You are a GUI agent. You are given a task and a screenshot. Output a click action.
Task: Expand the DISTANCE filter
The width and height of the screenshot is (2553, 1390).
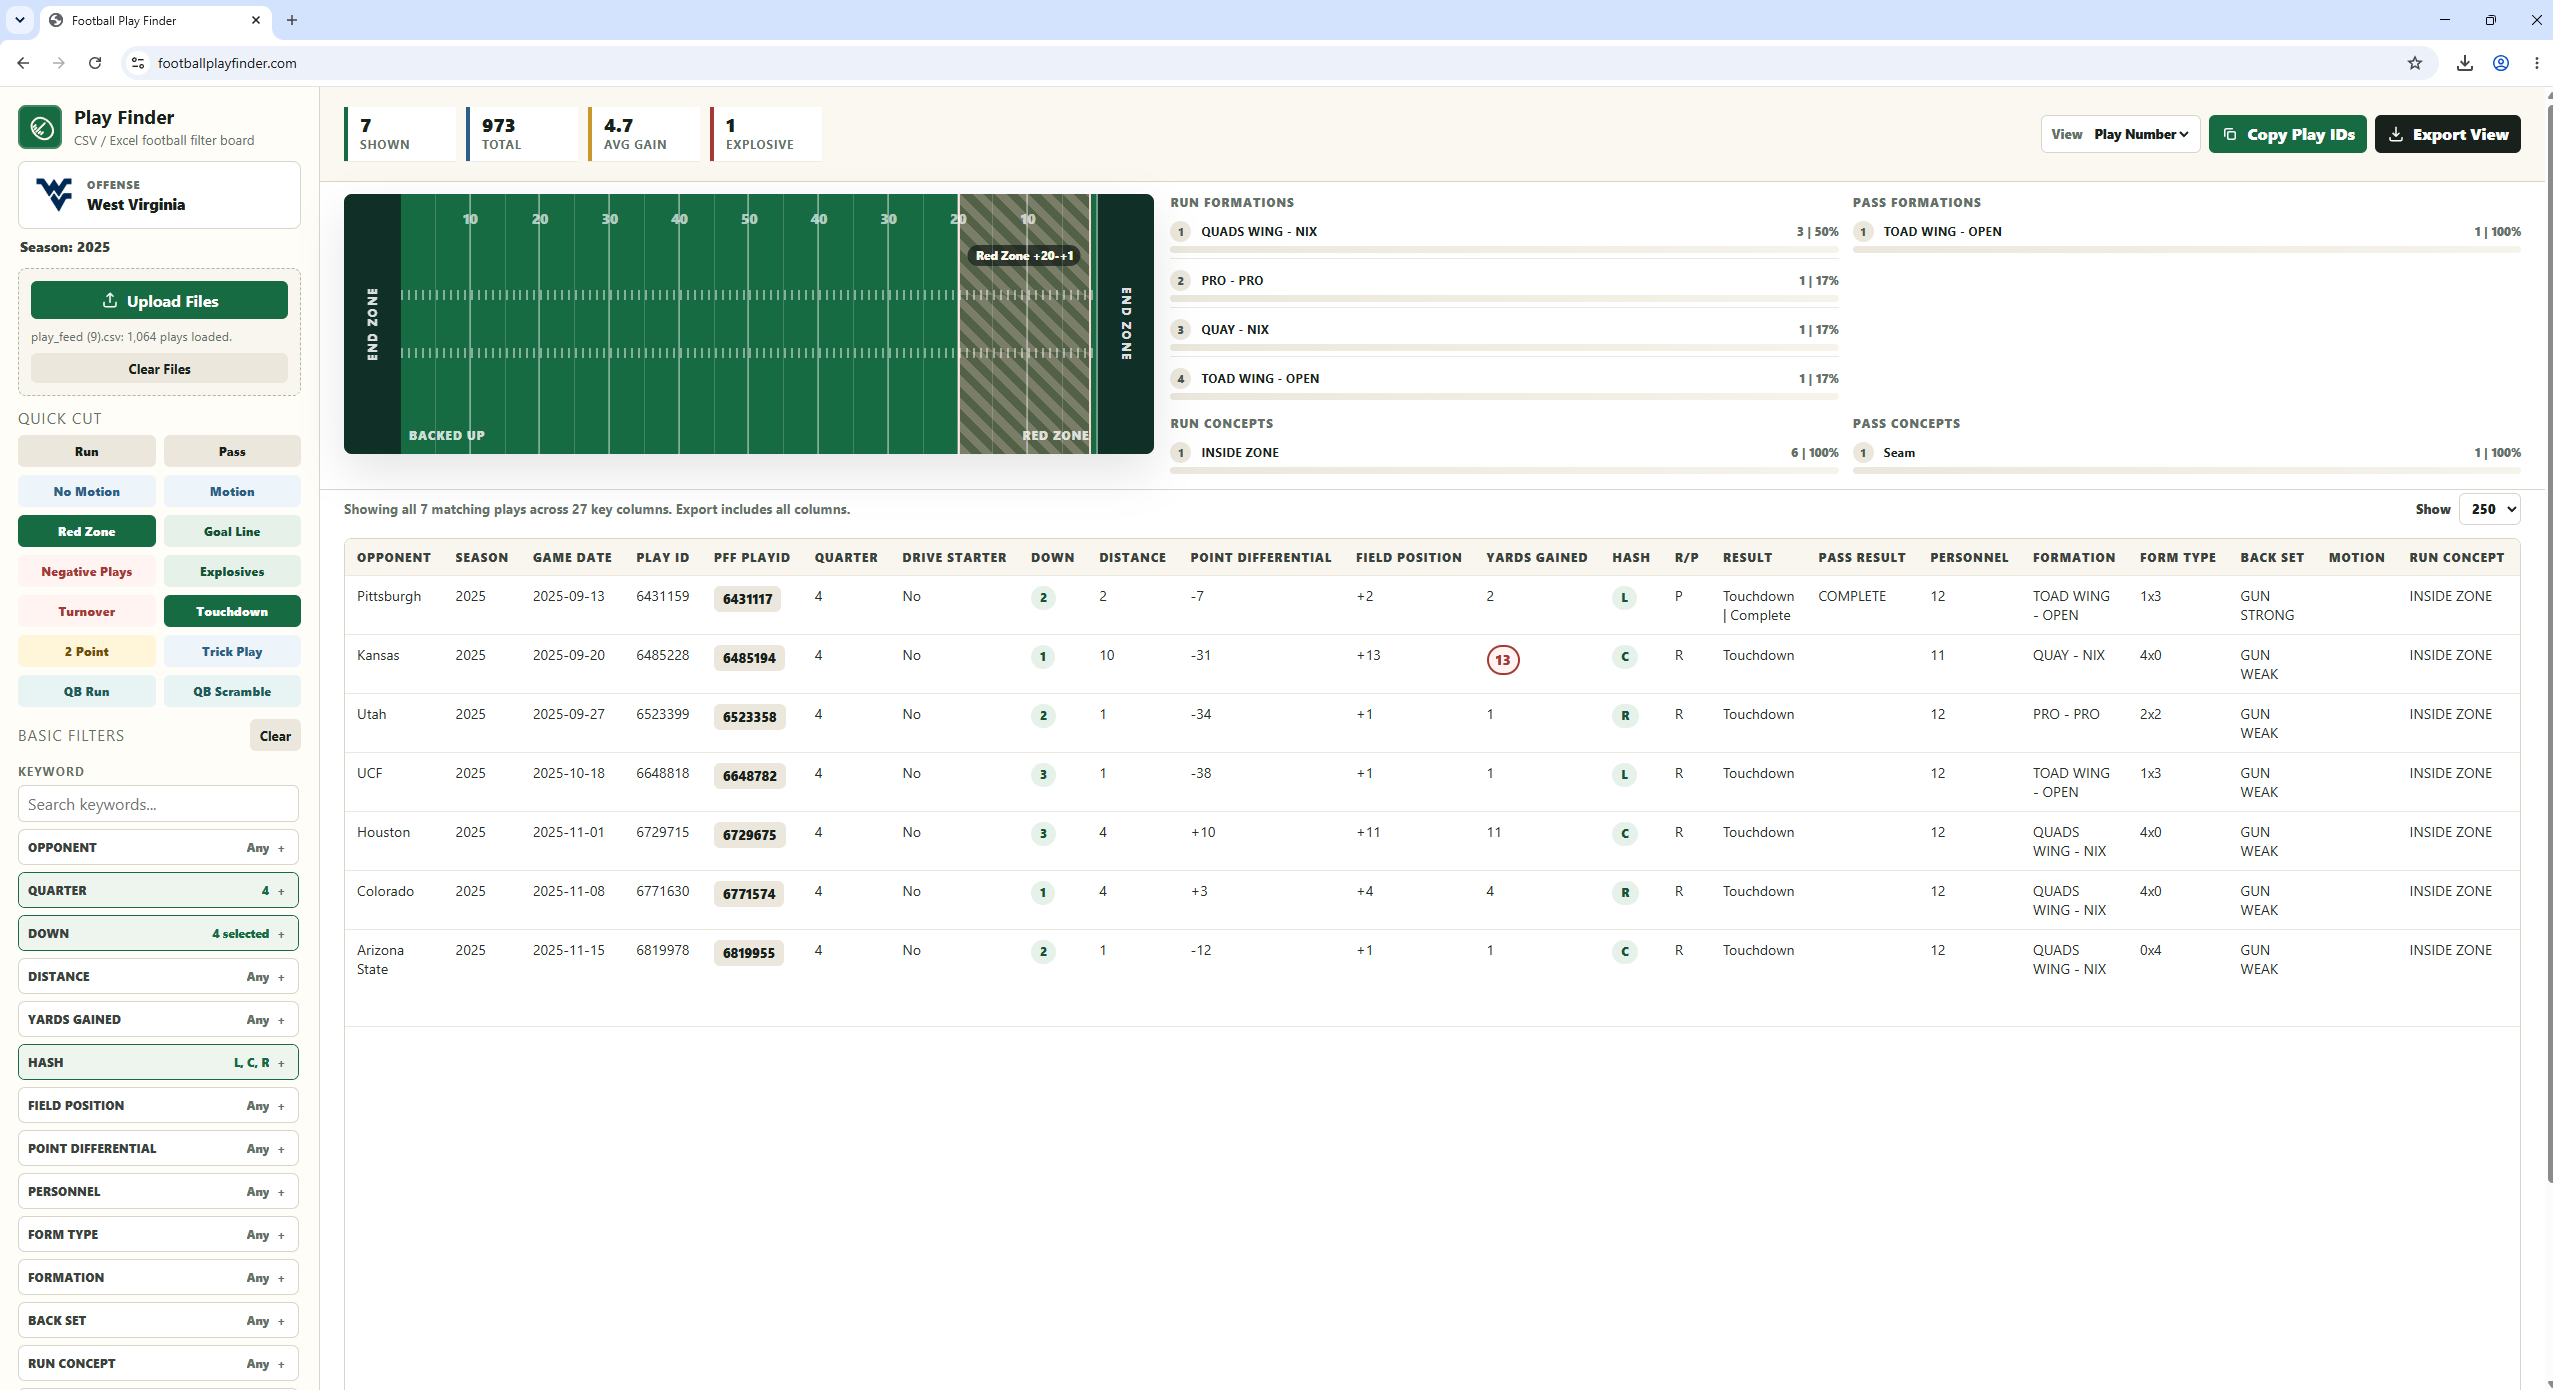[158, 976]
